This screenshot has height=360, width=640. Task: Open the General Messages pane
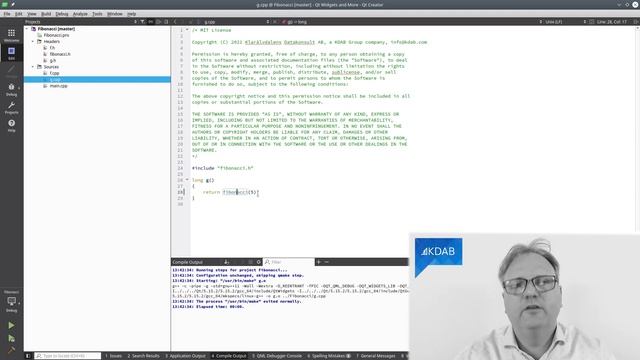point(376,356)
